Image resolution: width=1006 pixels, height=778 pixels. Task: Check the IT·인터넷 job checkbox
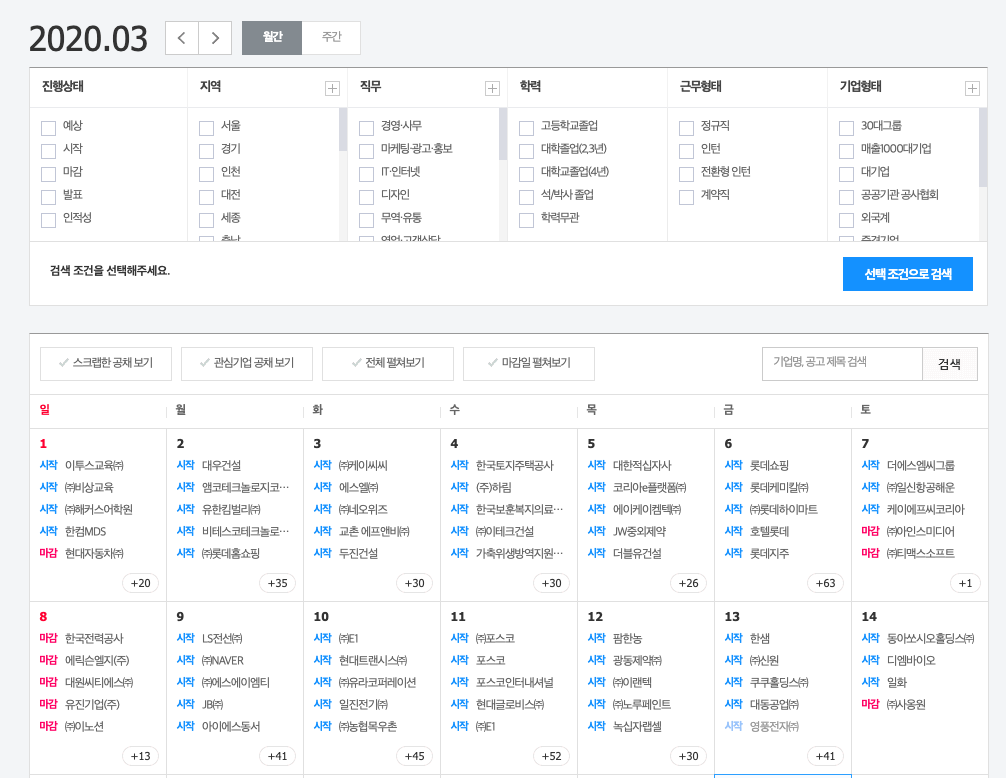(366, 174)
